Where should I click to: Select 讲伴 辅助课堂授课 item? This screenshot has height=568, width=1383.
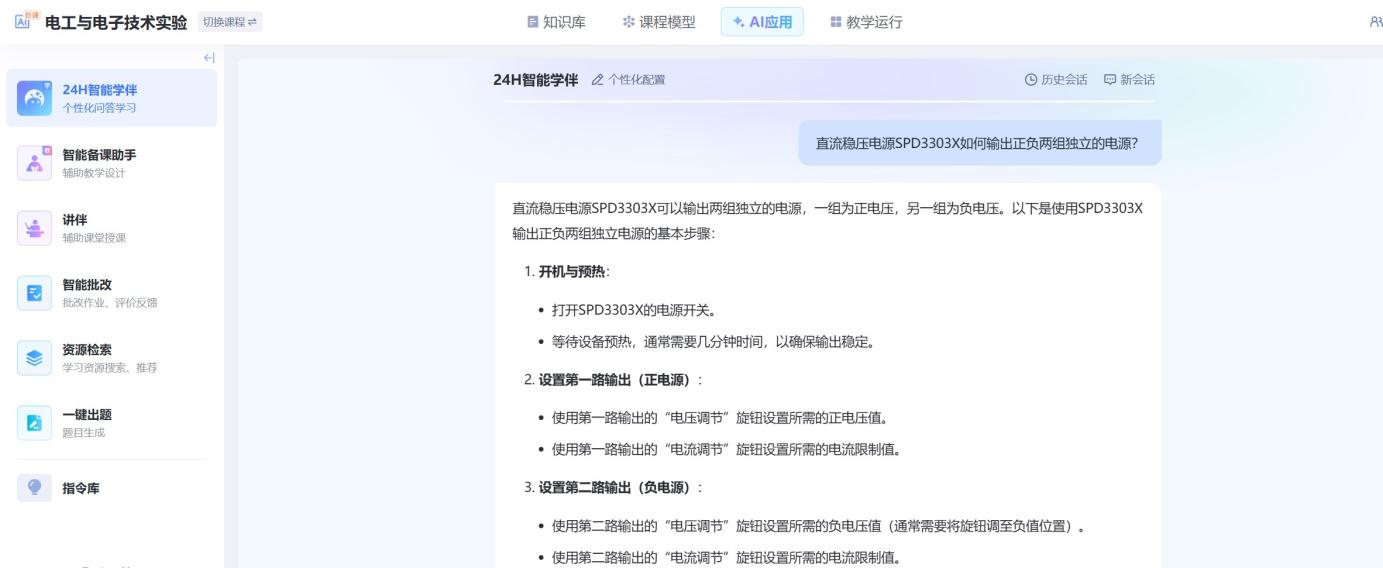pos(111,228)
